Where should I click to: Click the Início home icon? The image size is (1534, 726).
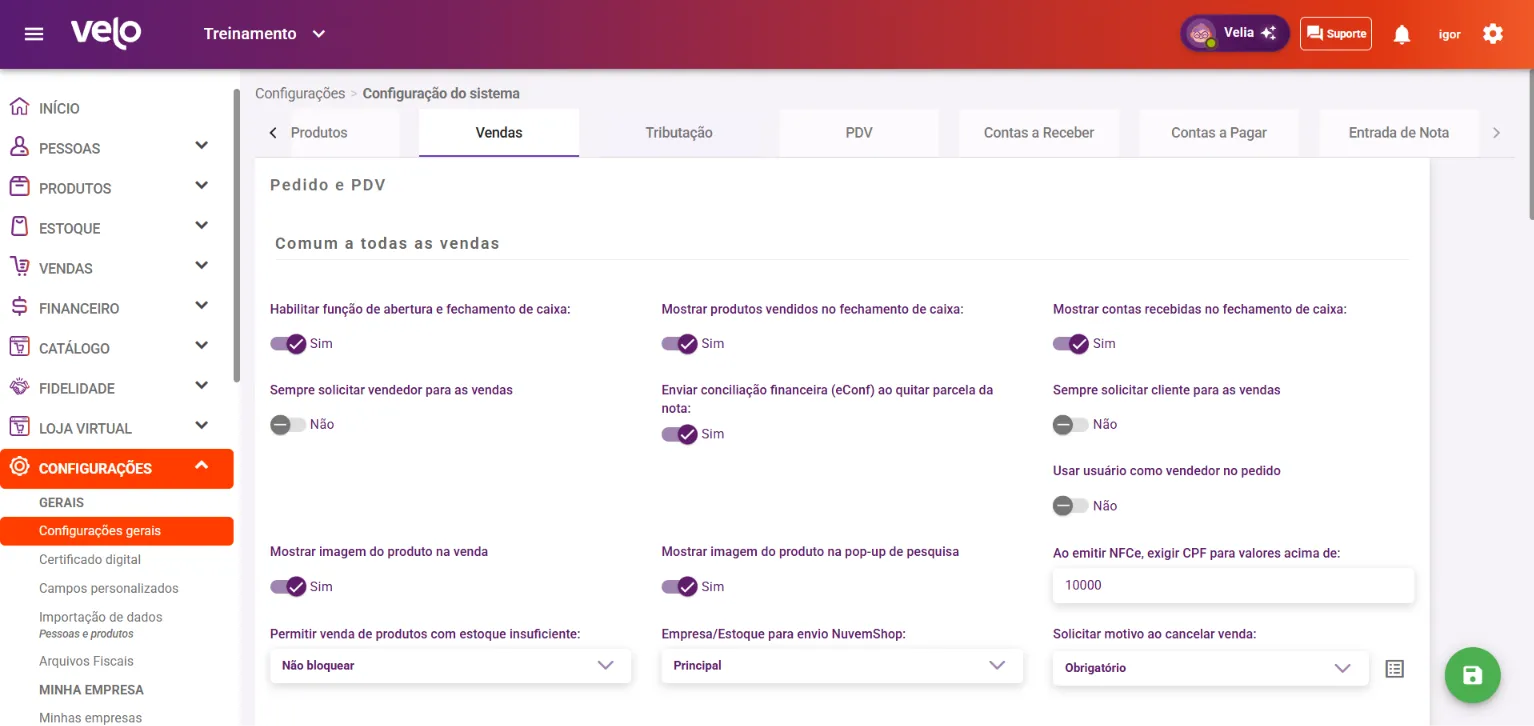[19, 107]
